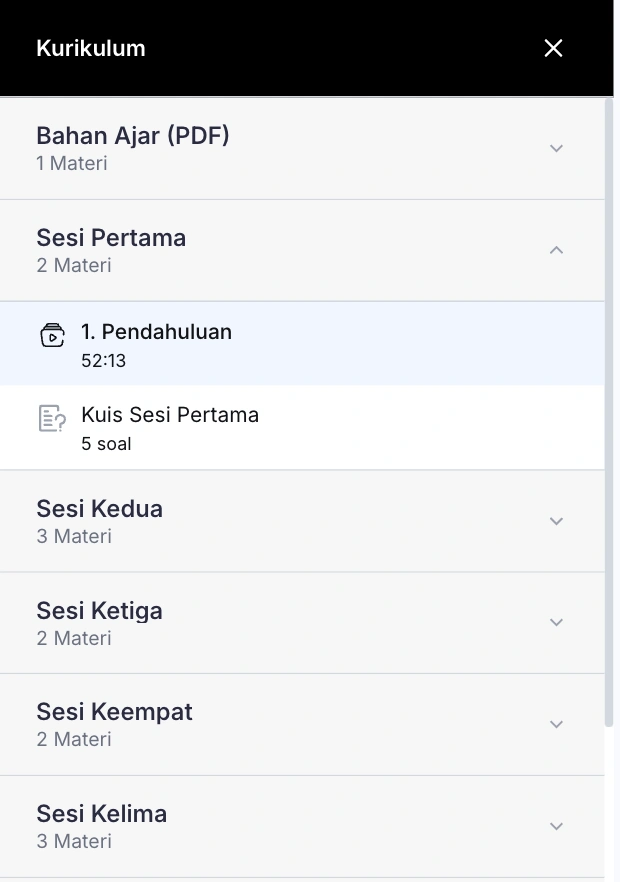Click the Kurikulum header title

90,48
